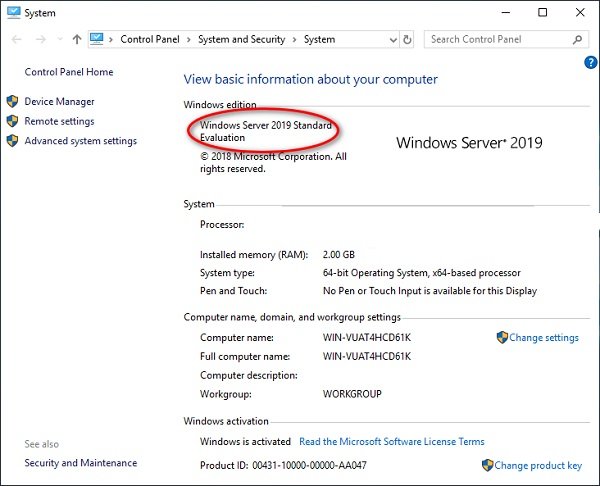Click the System window title icon
Image resolution: width=600 pixels, height=486 pixels.
(13, 13)
